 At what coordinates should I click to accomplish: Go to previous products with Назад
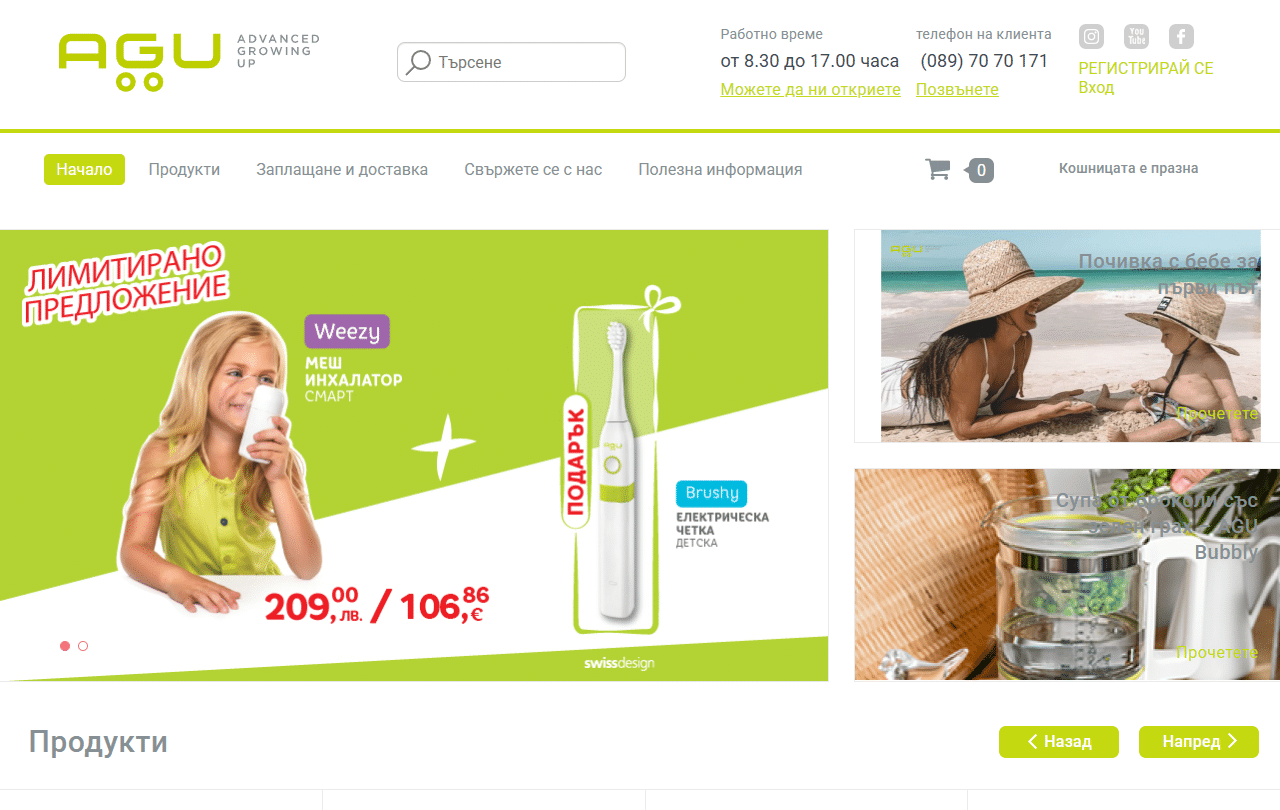click(x=1059, y=742)
